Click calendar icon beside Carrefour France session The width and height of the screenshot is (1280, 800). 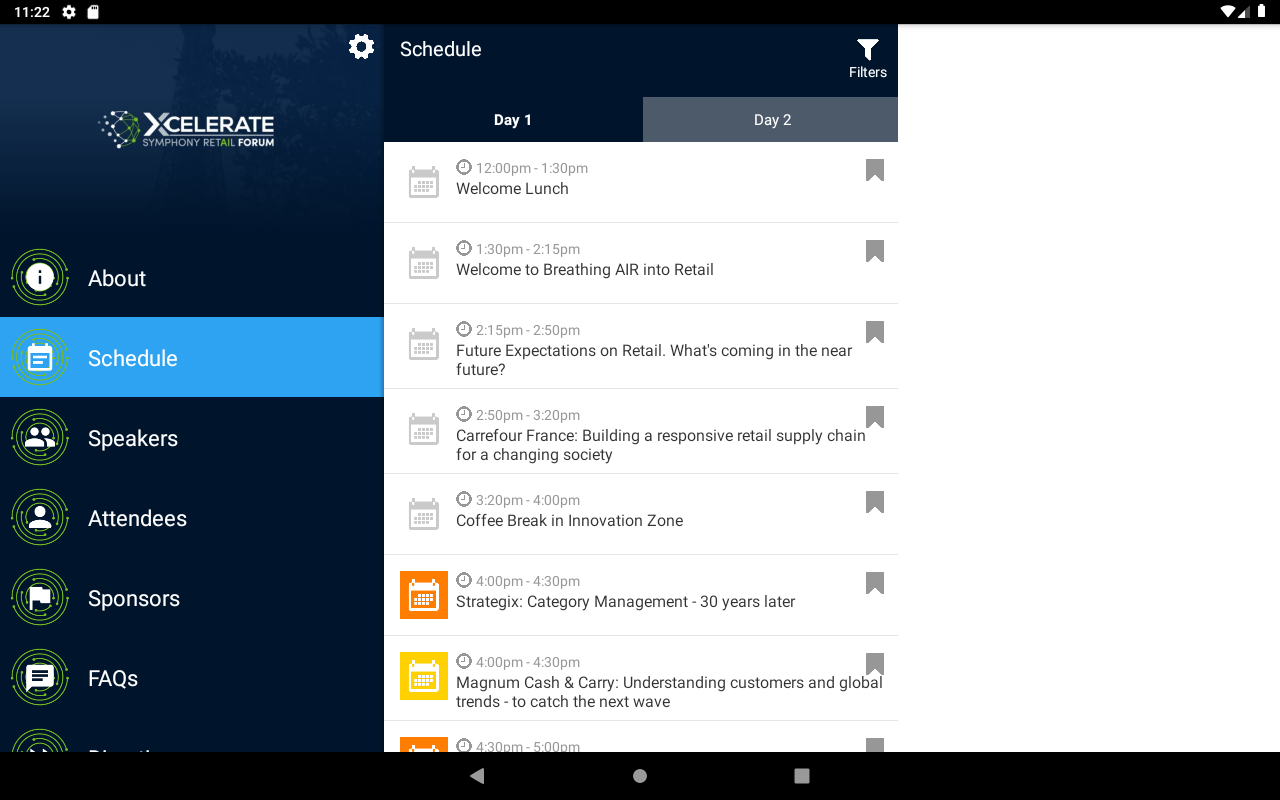424,429
